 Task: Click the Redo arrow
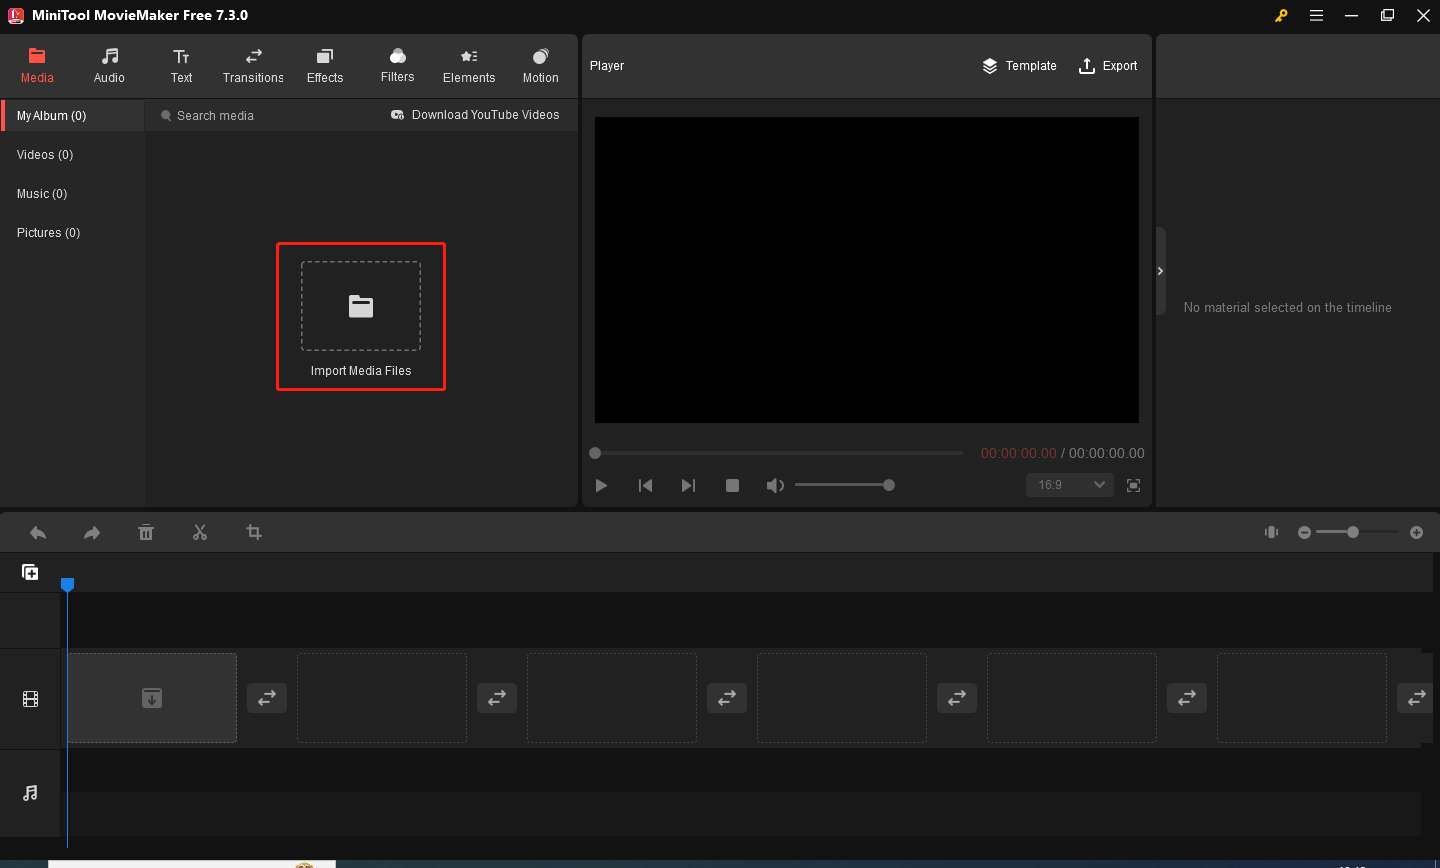pyautogui.click(x=92, y=533)
